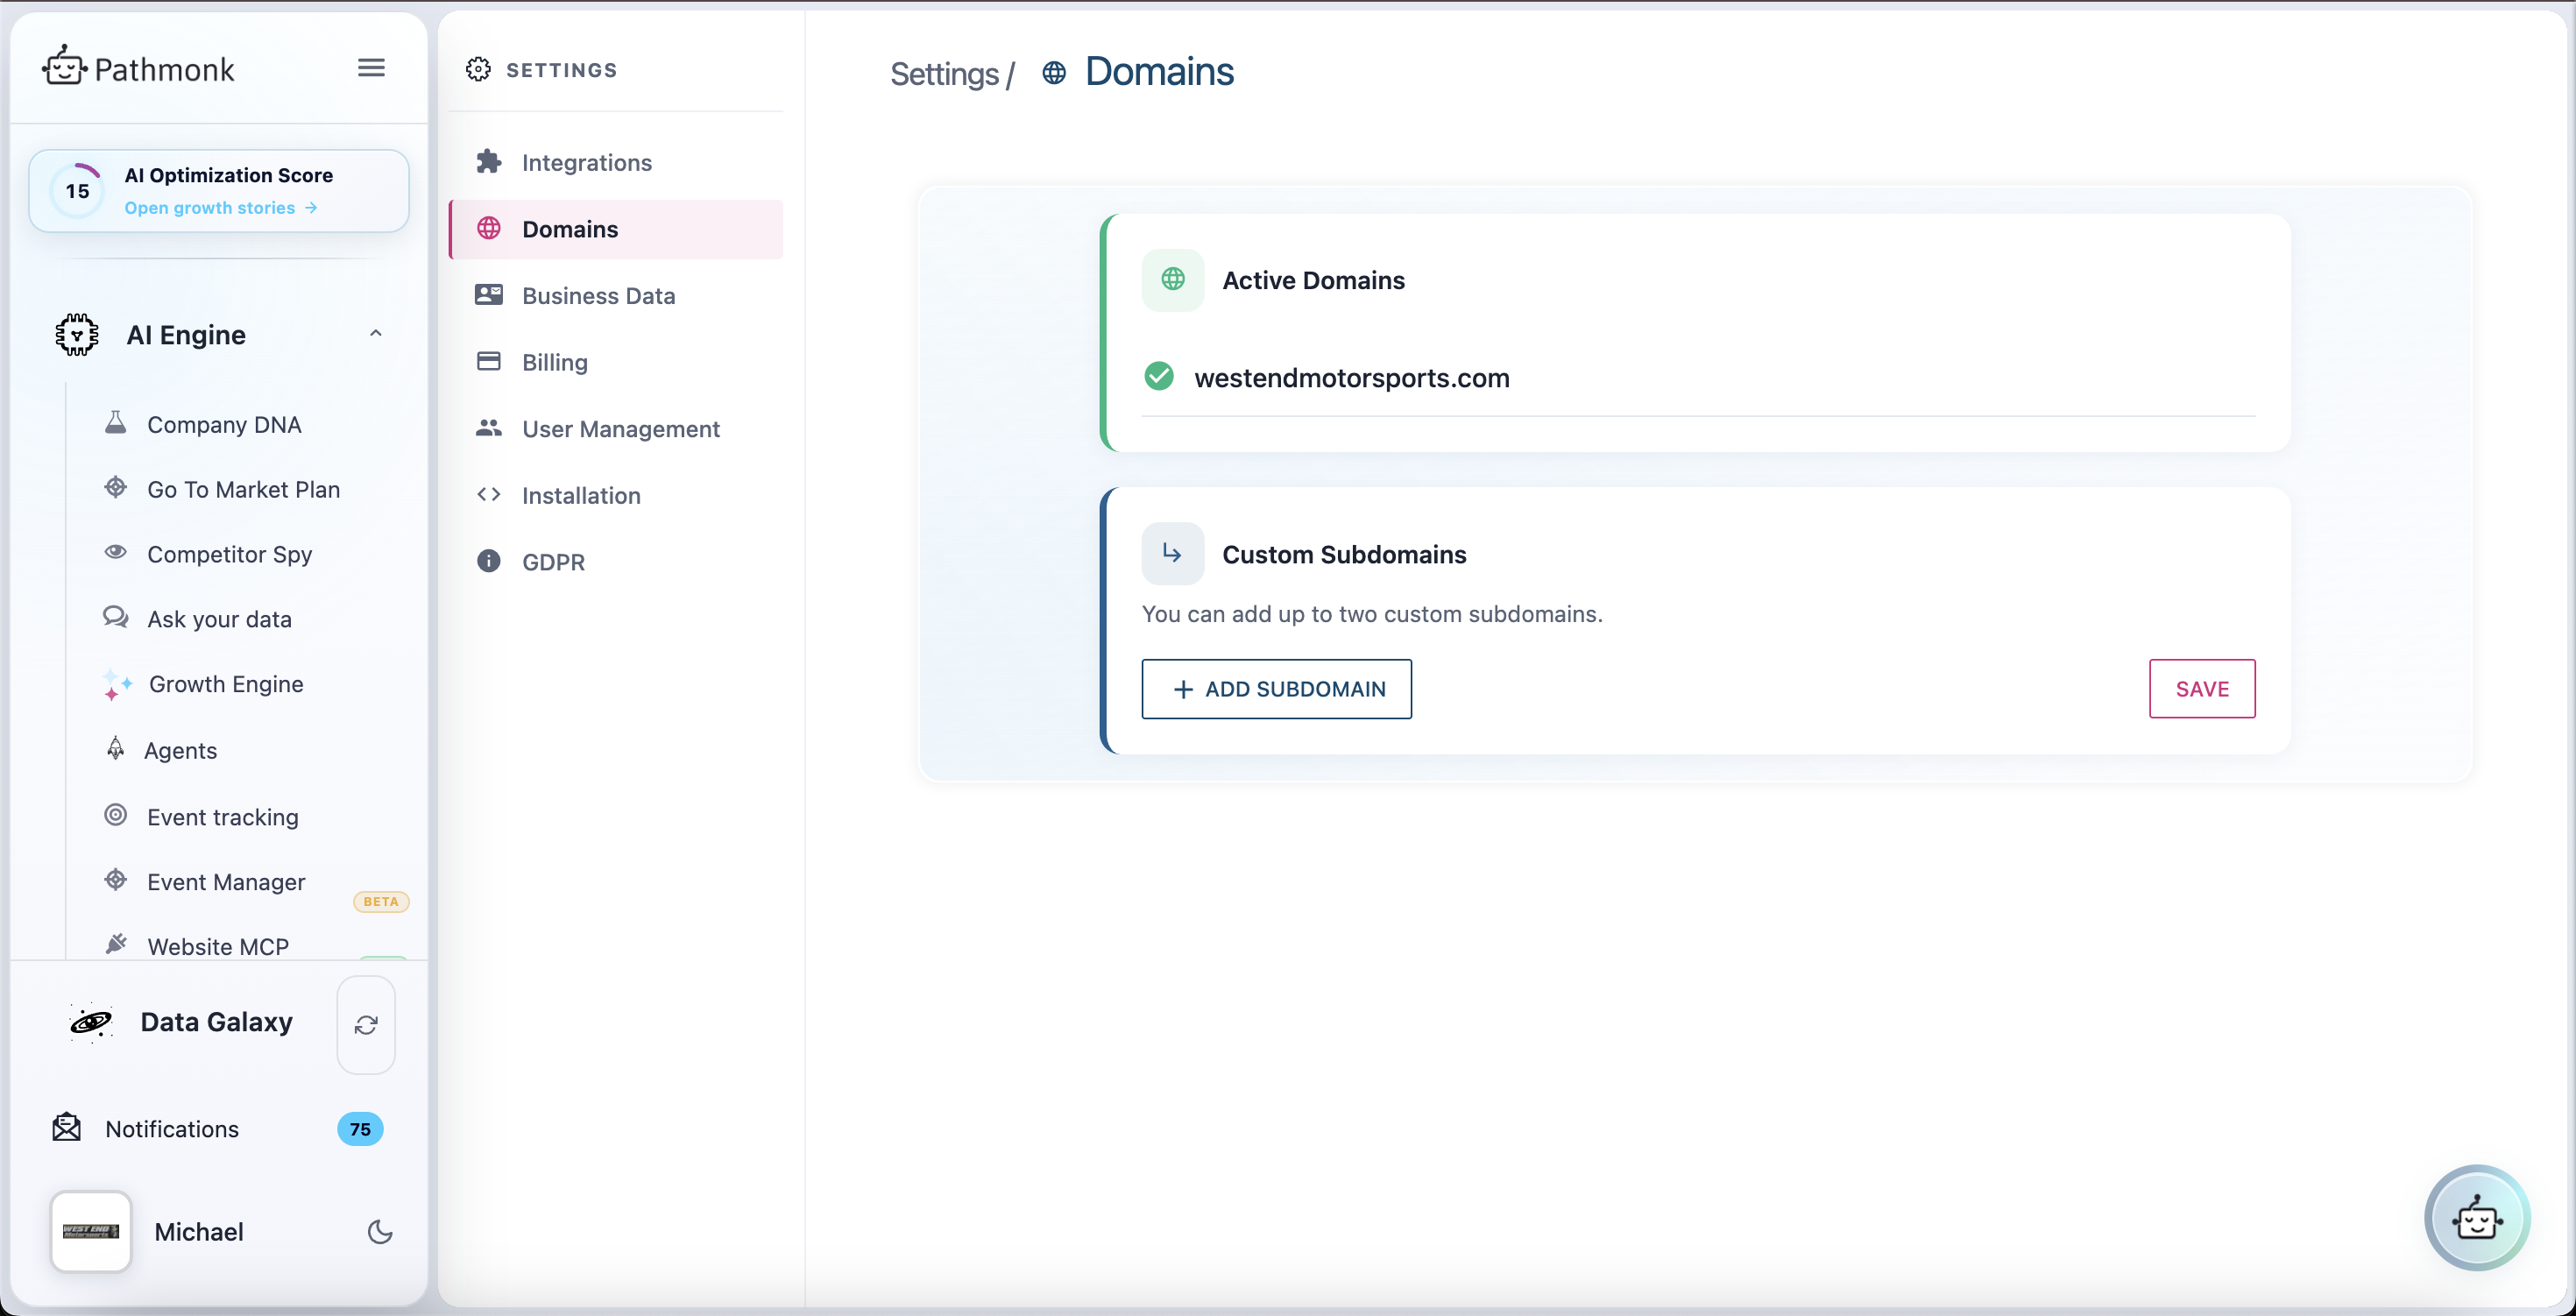This screenshot has width=2576, height=1316.
Task: Open Ask your data chat icon
Action: tap(116, 617)
